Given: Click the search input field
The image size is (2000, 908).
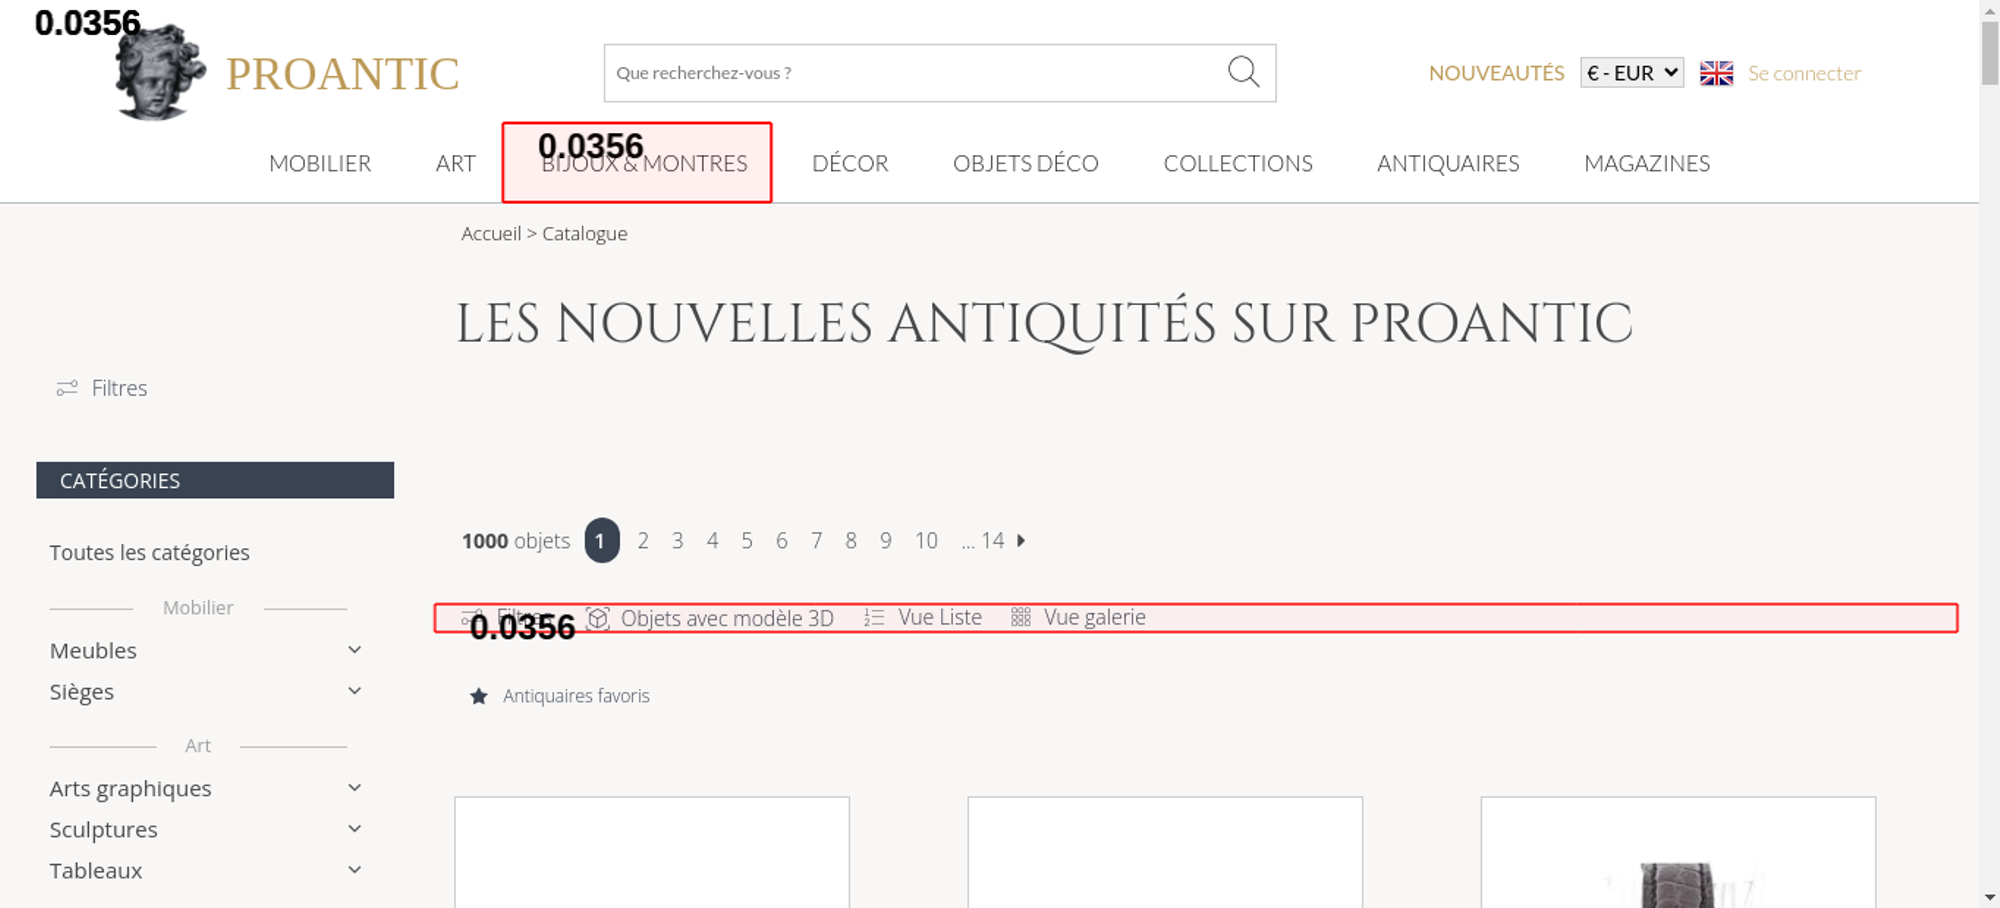Looking at the screenshot, I should tap(910, 73).
